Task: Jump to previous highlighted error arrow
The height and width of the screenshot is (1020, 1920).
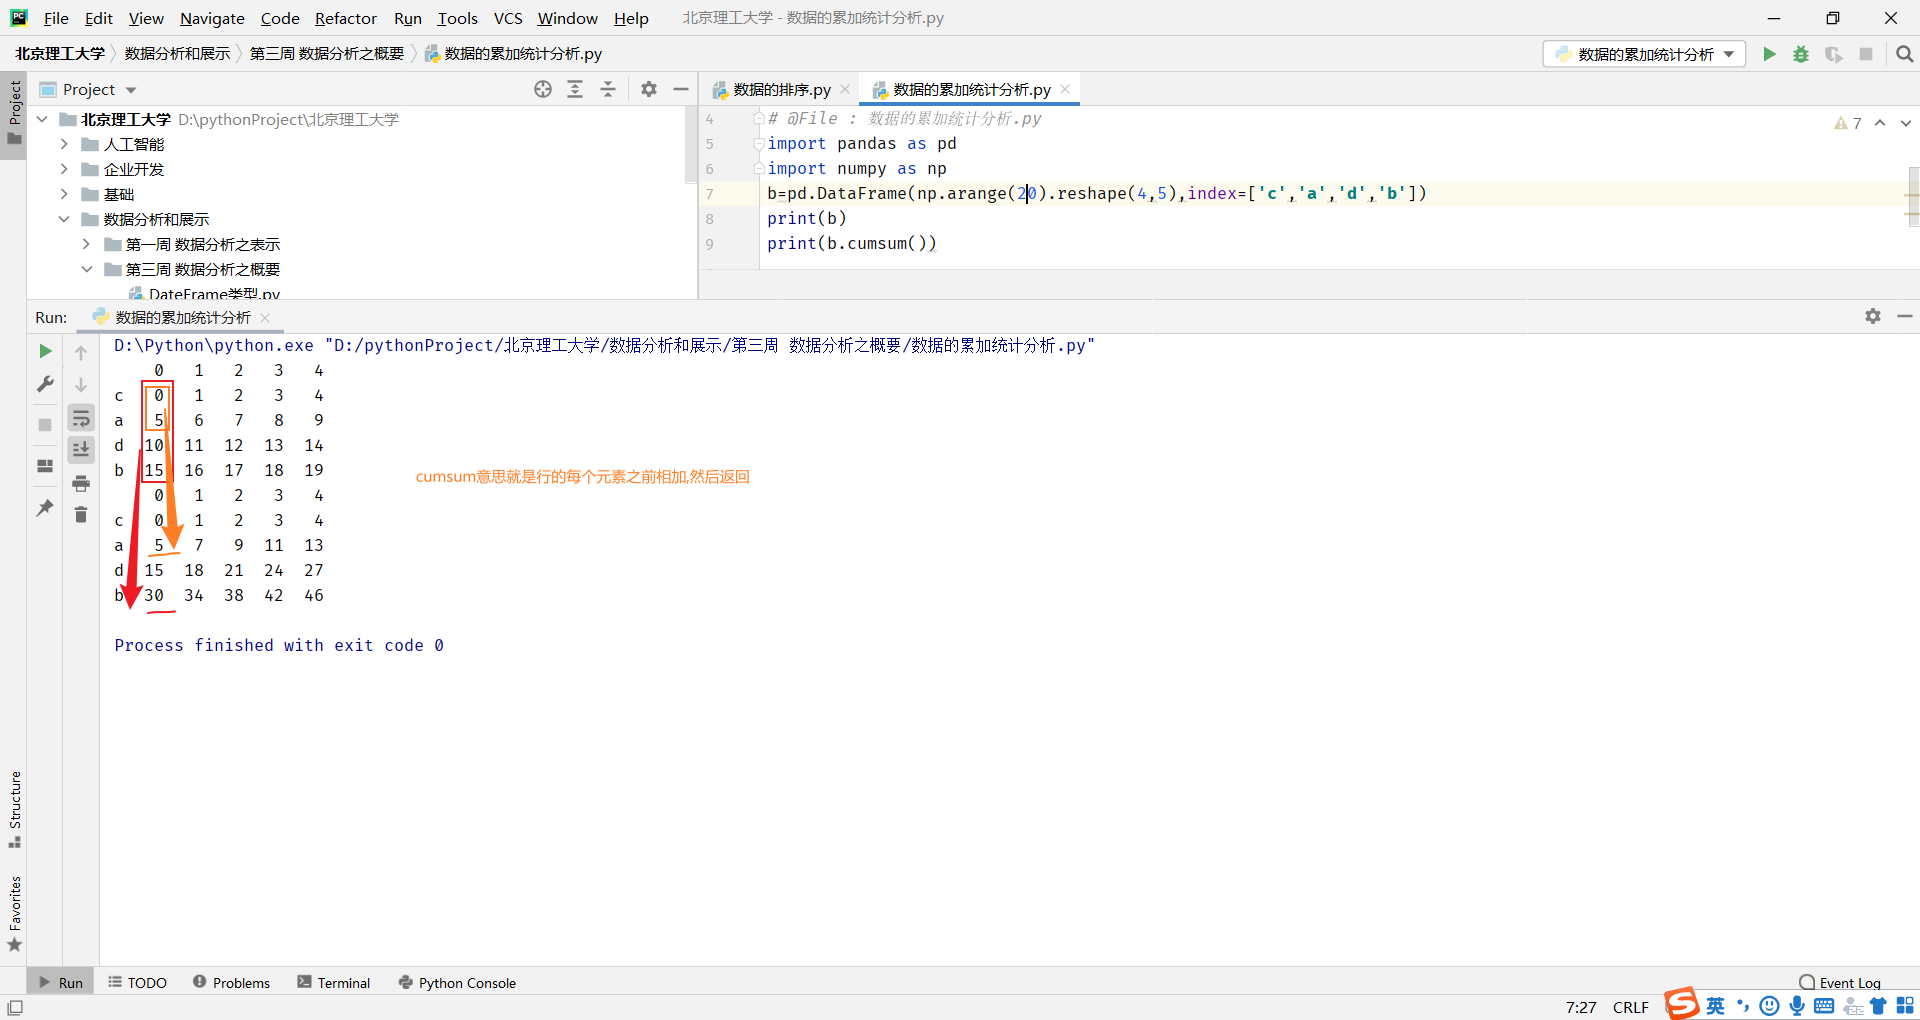Action: click(1880, 123)
